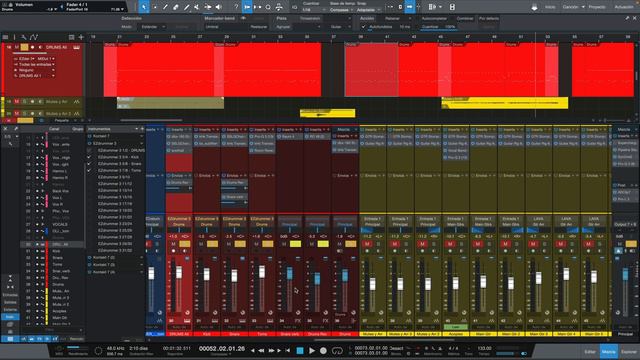Solo the DRUMS All track in arrangement
Screen dimensions: 640x360
tap(24, 47)
